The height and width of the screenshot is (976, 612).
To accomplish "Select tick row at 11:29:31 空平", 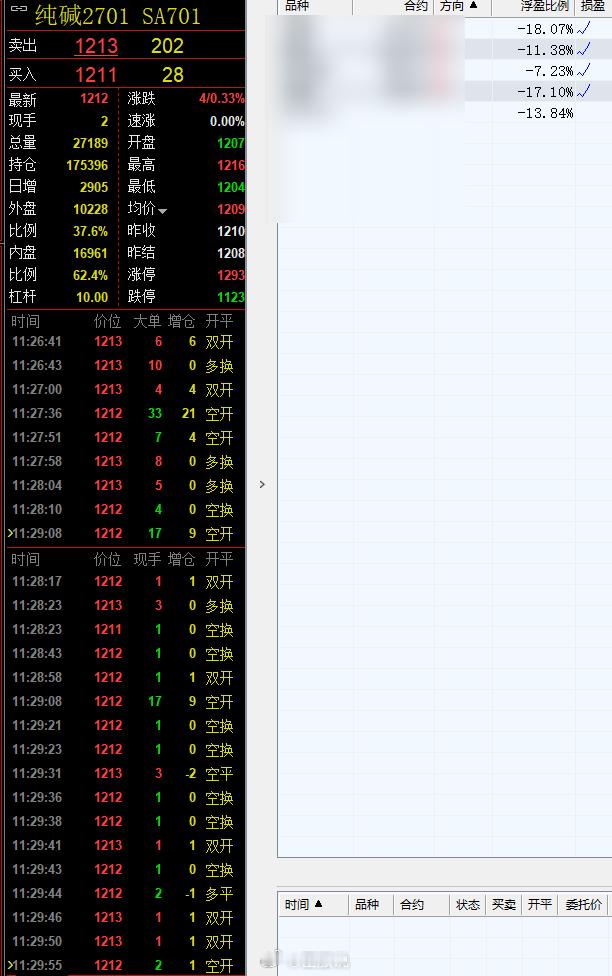I will pyautogui.click(x=125, y=773).
